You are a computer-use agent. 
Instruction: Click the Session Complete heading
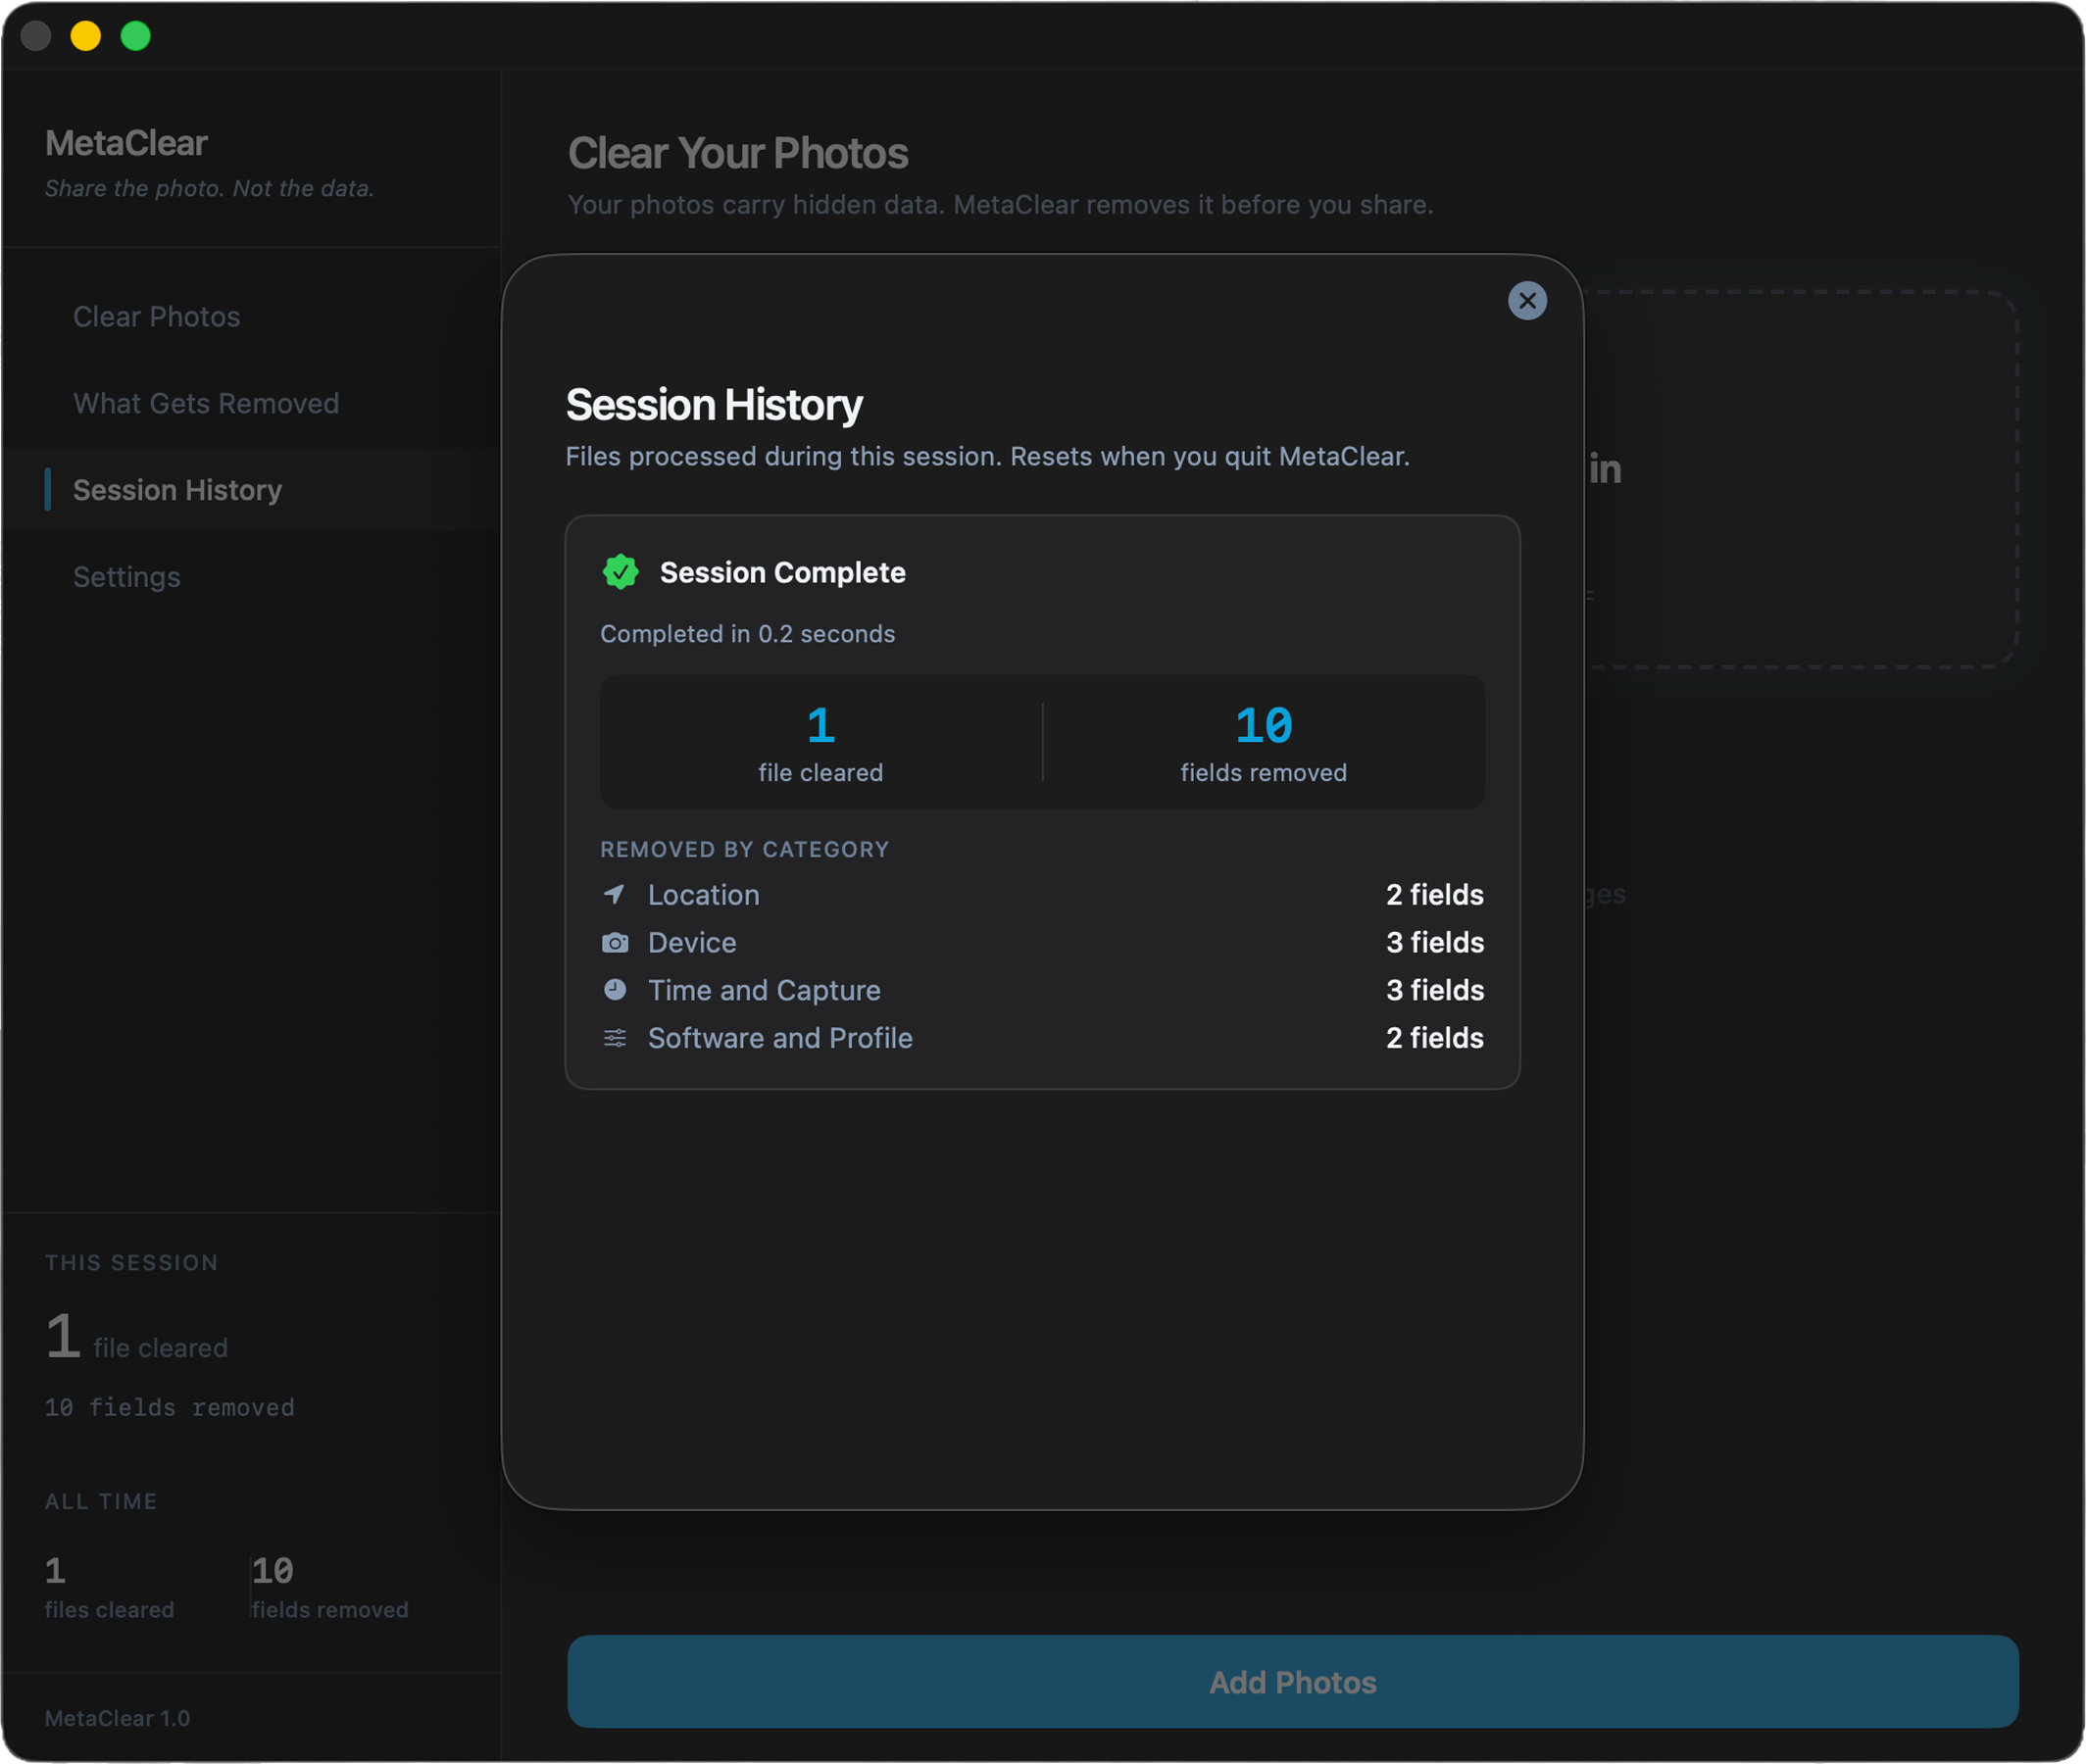pyautogui.click(x=782, y=572)
